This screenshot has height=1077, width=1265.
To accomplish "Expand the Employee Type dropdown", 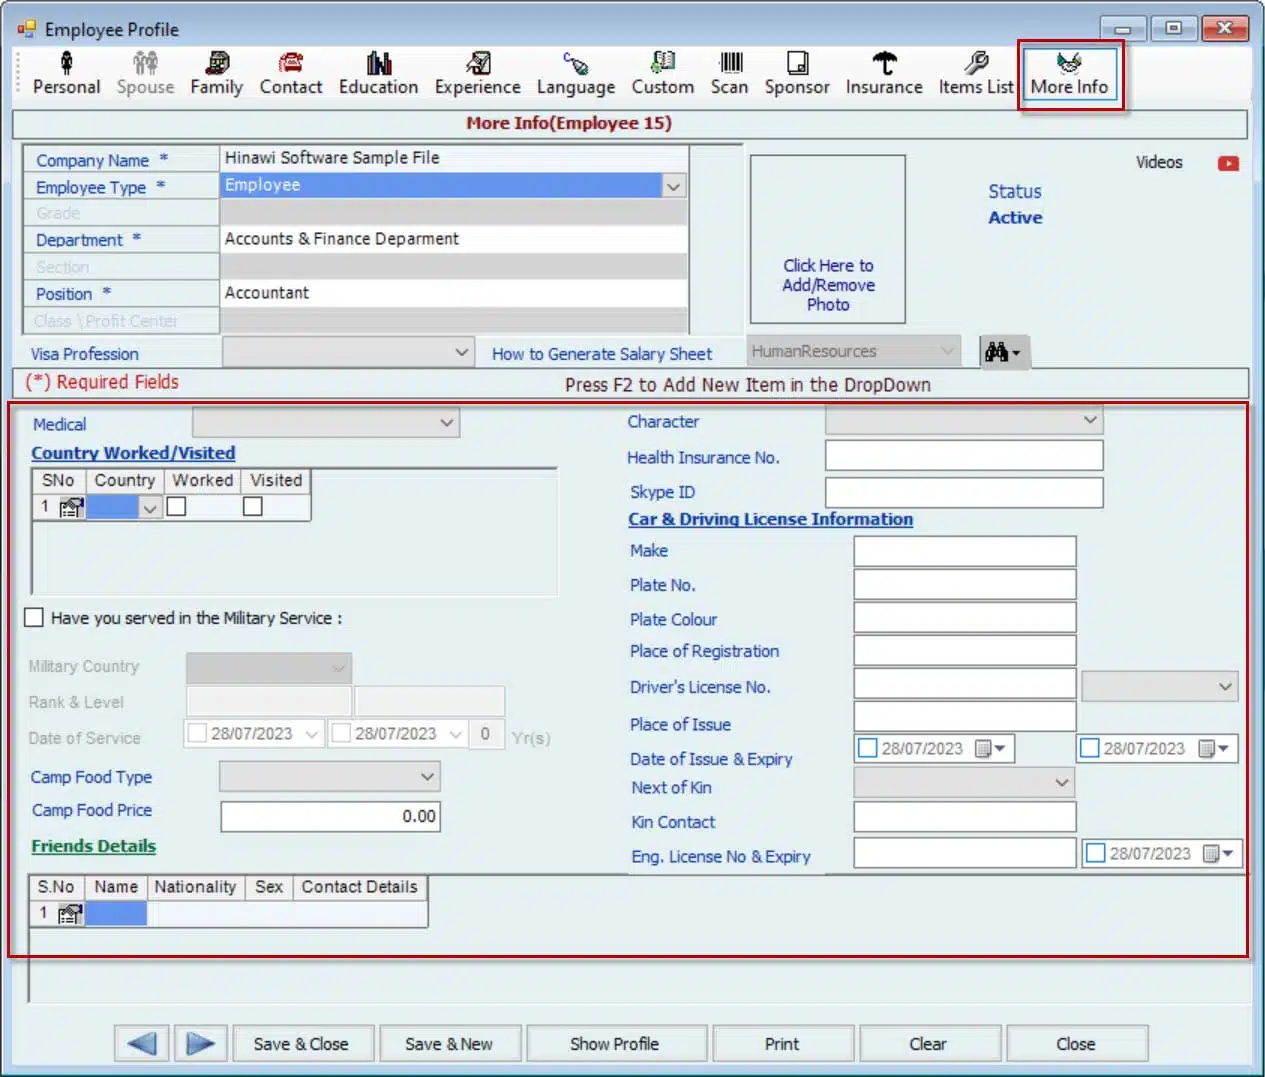I will (x=674, y=186).
